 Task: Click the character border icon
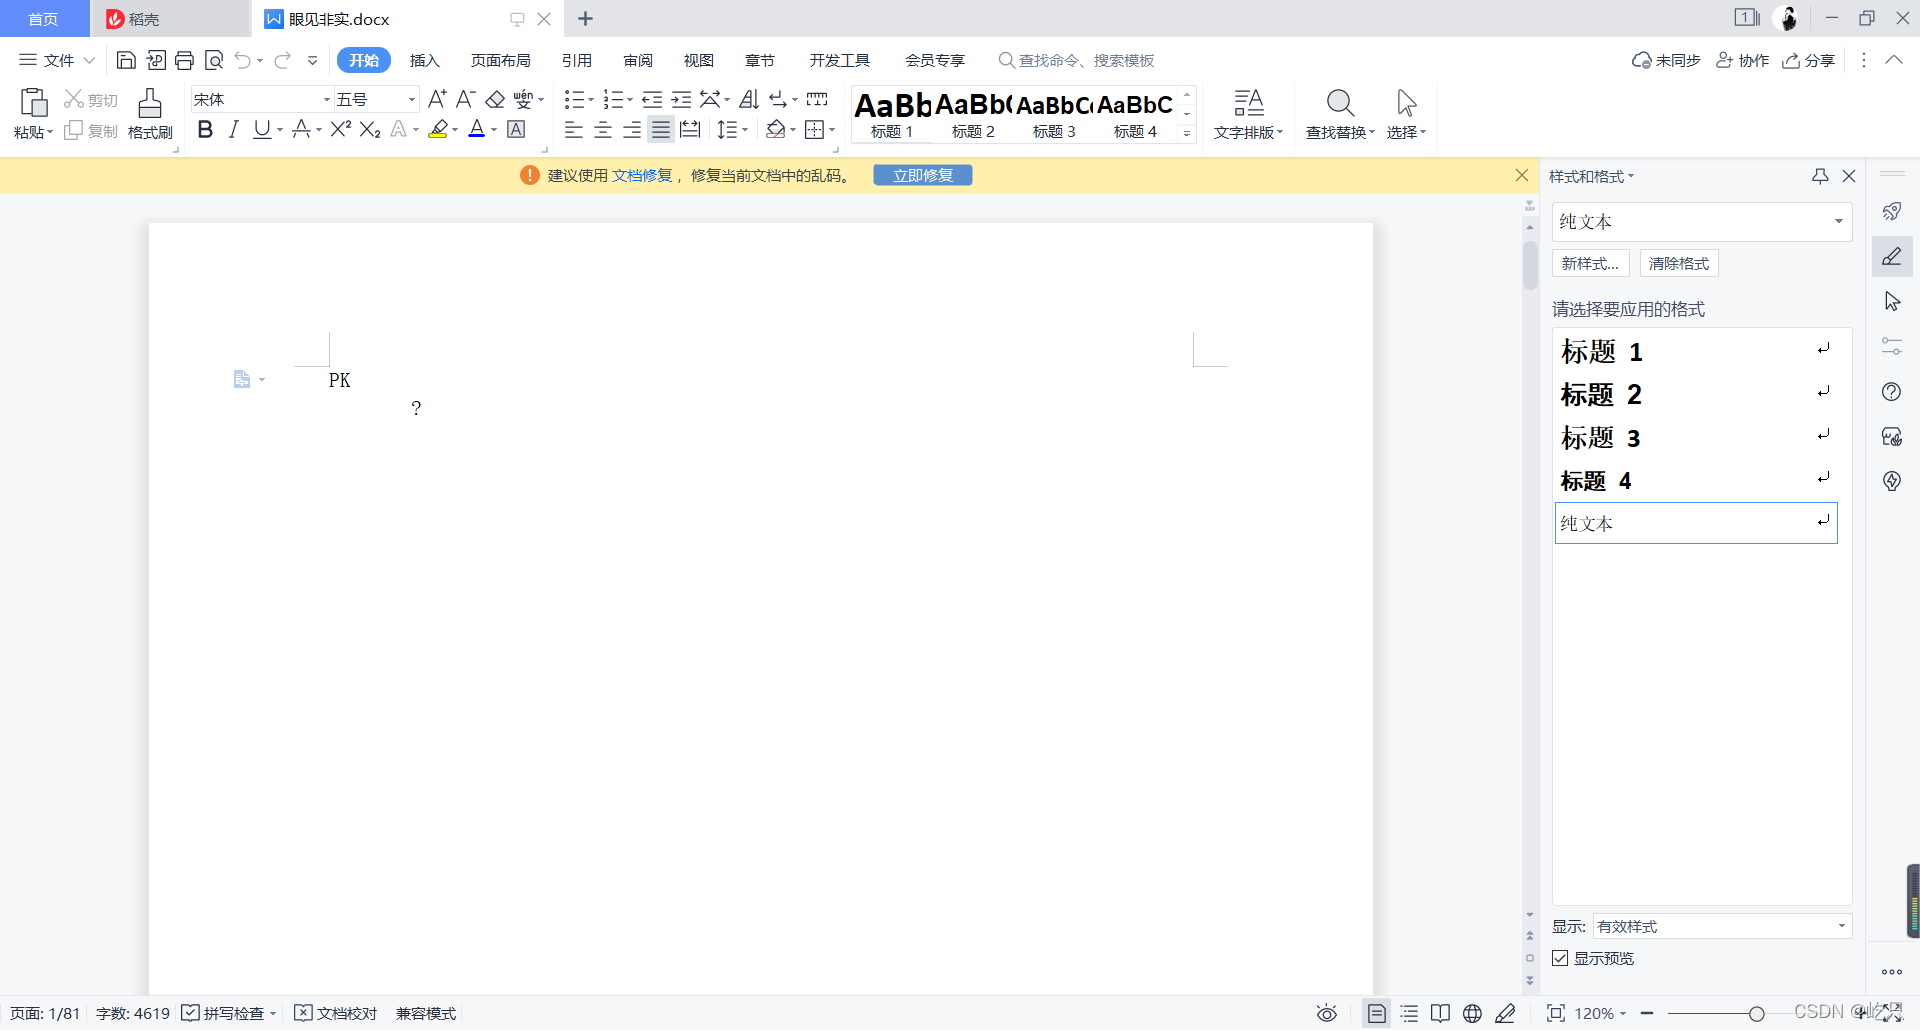tap(516, 129)
